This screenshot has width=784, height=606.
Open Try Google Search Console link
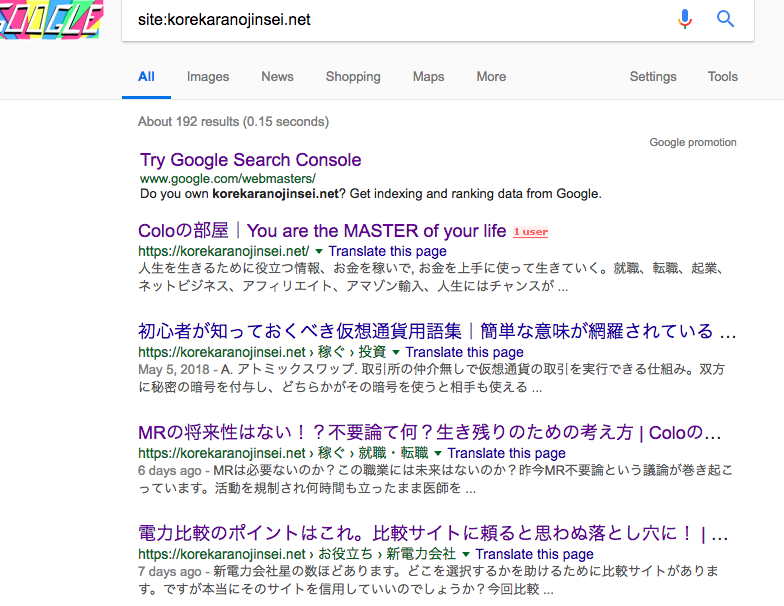(x=250, y=160)
